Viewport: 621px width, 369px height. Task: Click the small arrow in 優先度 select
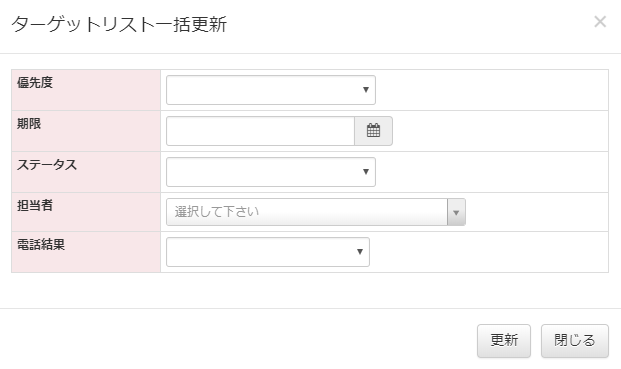click(x=366, y=90)
